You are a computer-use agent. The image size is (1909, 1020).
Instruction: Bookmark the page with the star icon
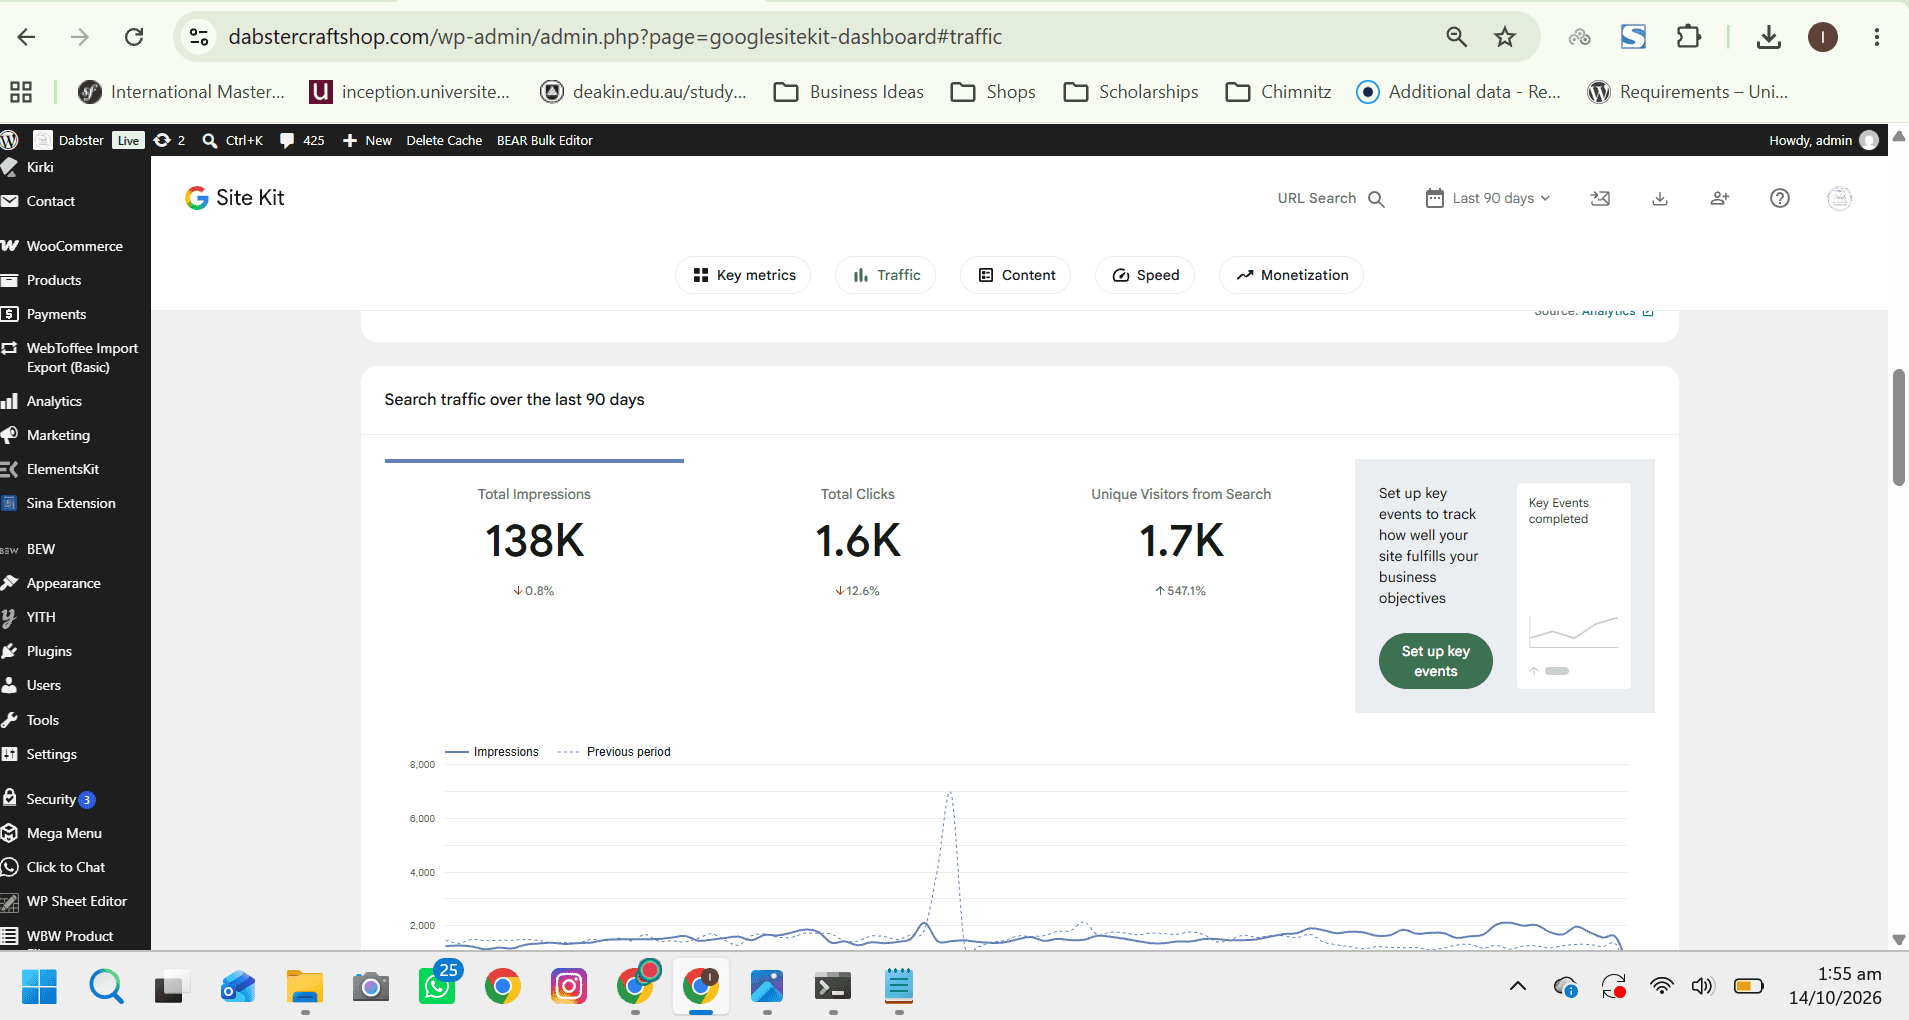tap(1505, 37)
